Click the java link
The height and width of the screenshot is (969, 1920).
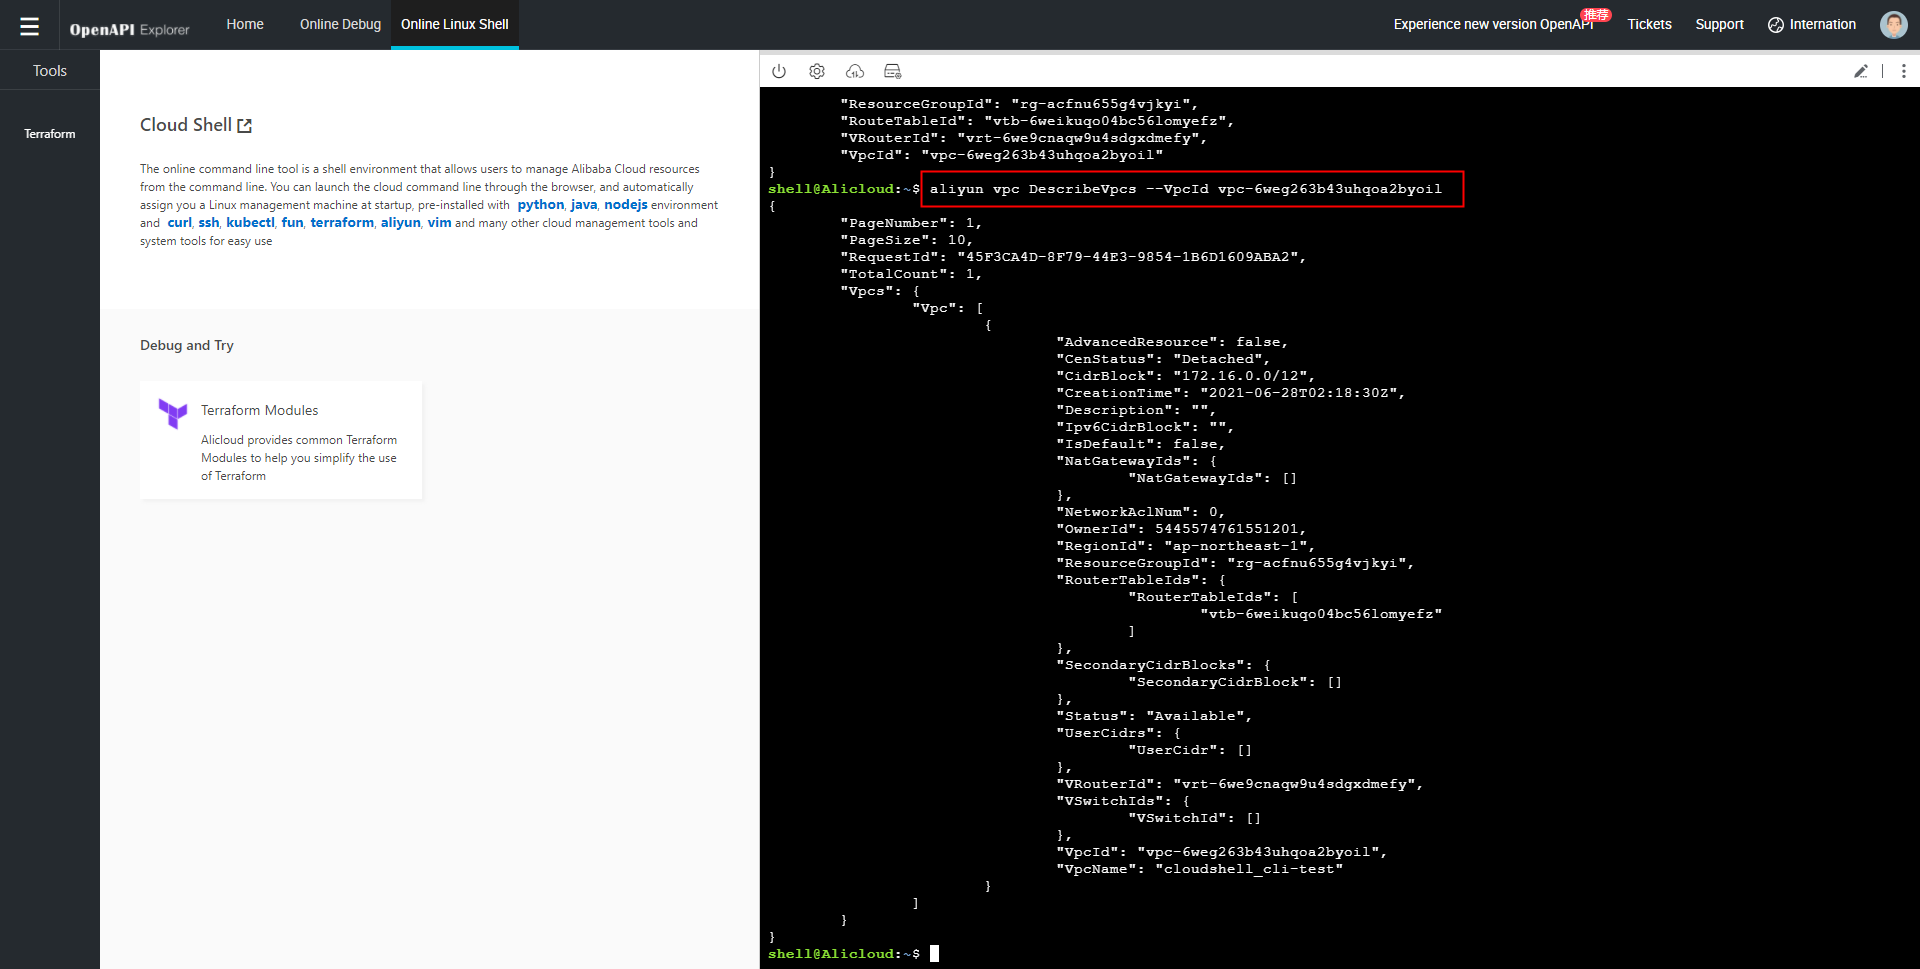[x=584, y=205]
